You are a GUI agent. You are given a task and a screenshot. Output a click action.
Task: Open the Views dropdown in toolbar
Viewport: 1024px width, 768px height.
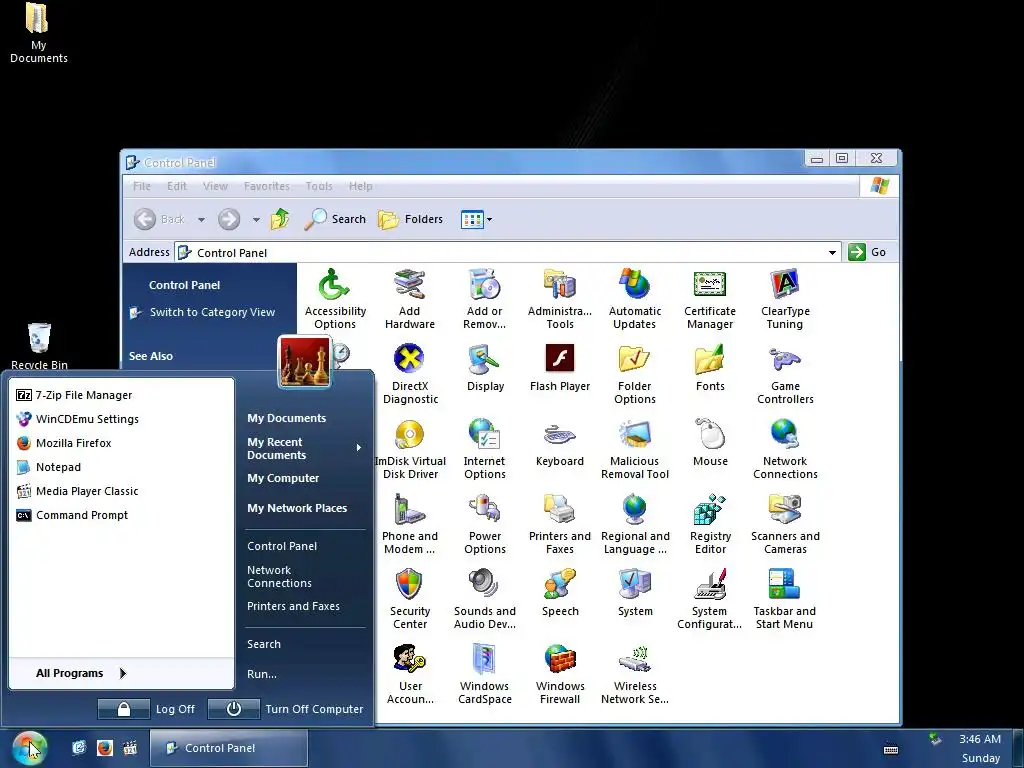(477, 219)
